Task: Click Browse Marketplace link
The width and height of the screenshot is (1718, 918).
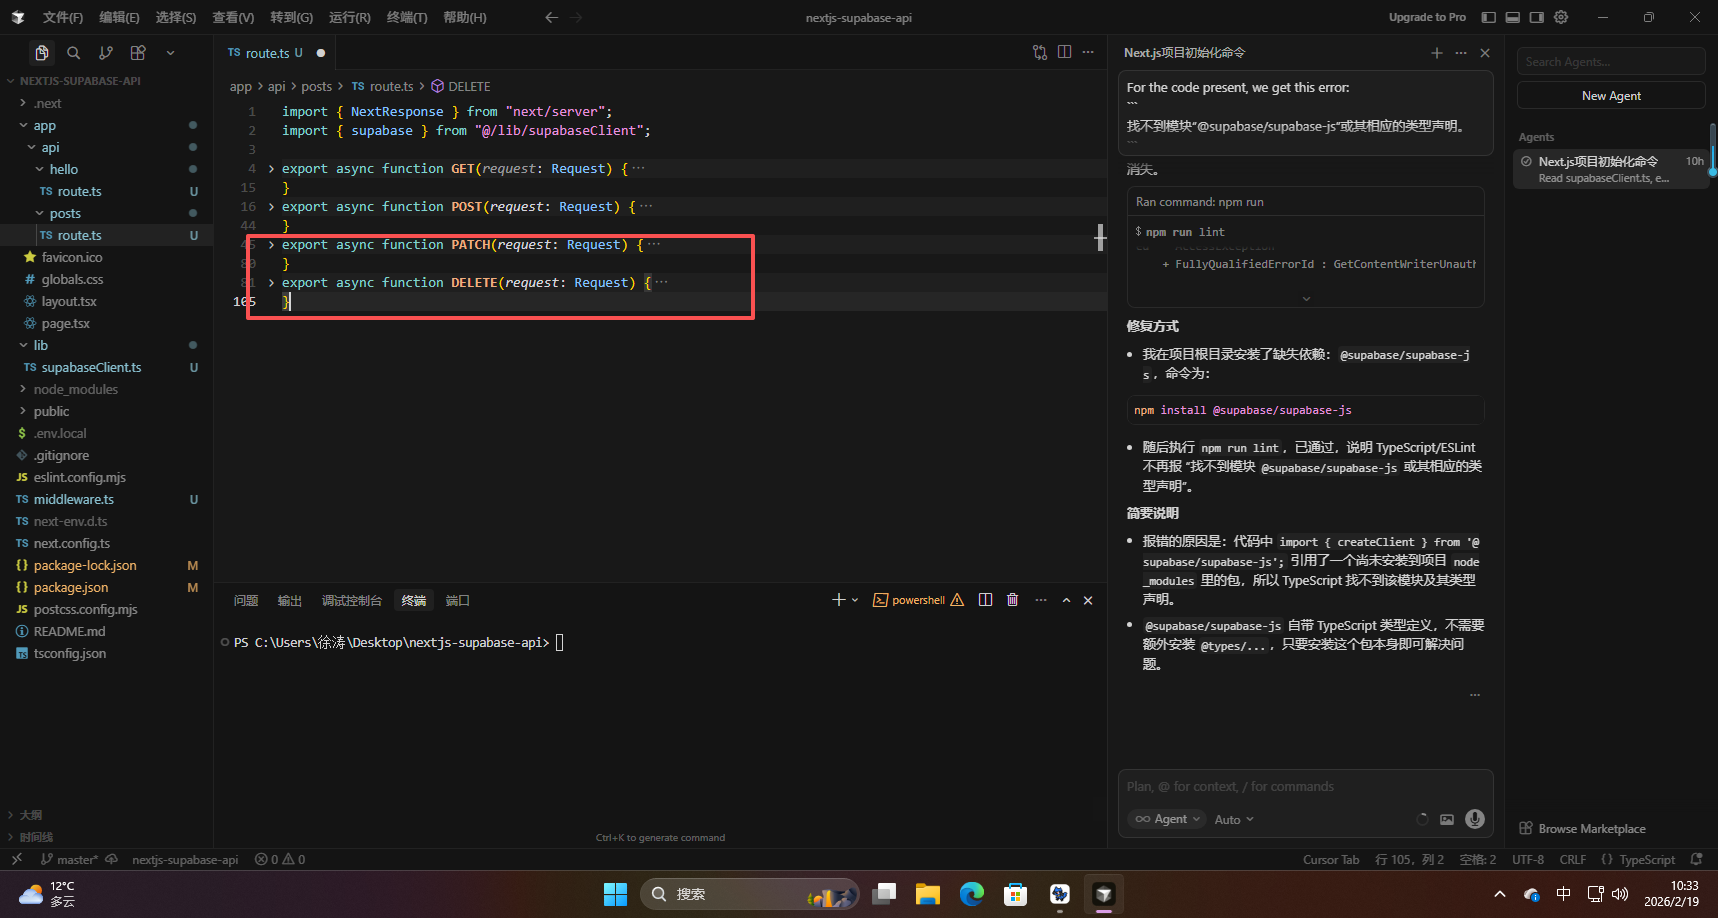Action: click(x=1582, y=829)
